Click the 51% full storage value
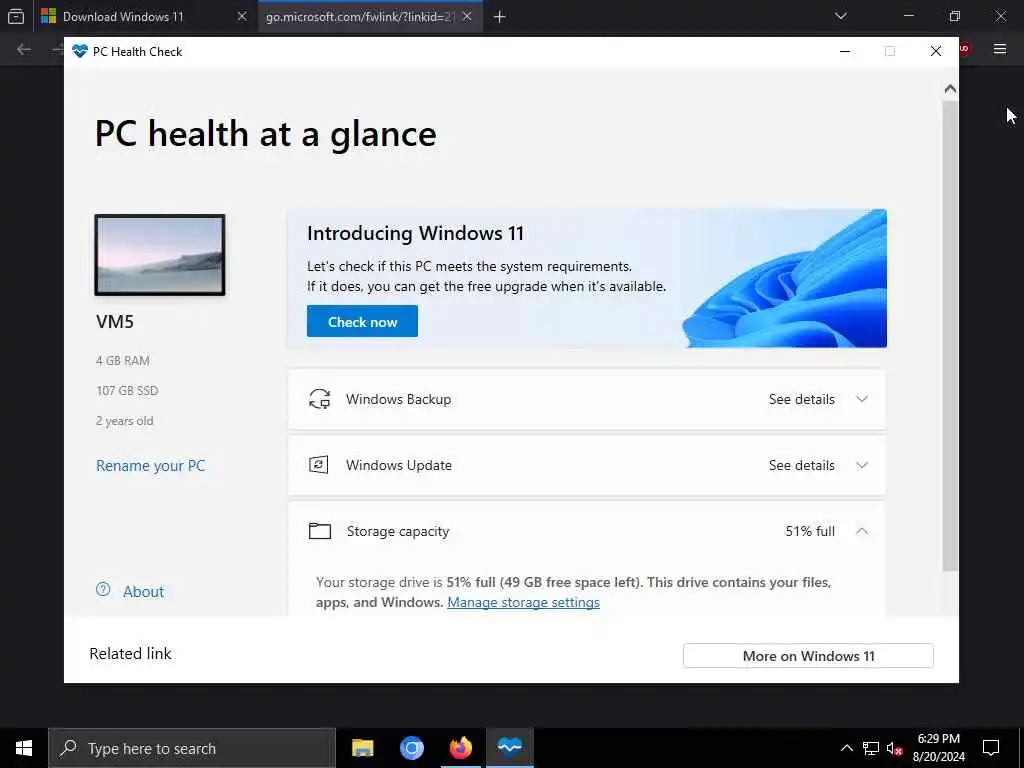 click(810, 531)
